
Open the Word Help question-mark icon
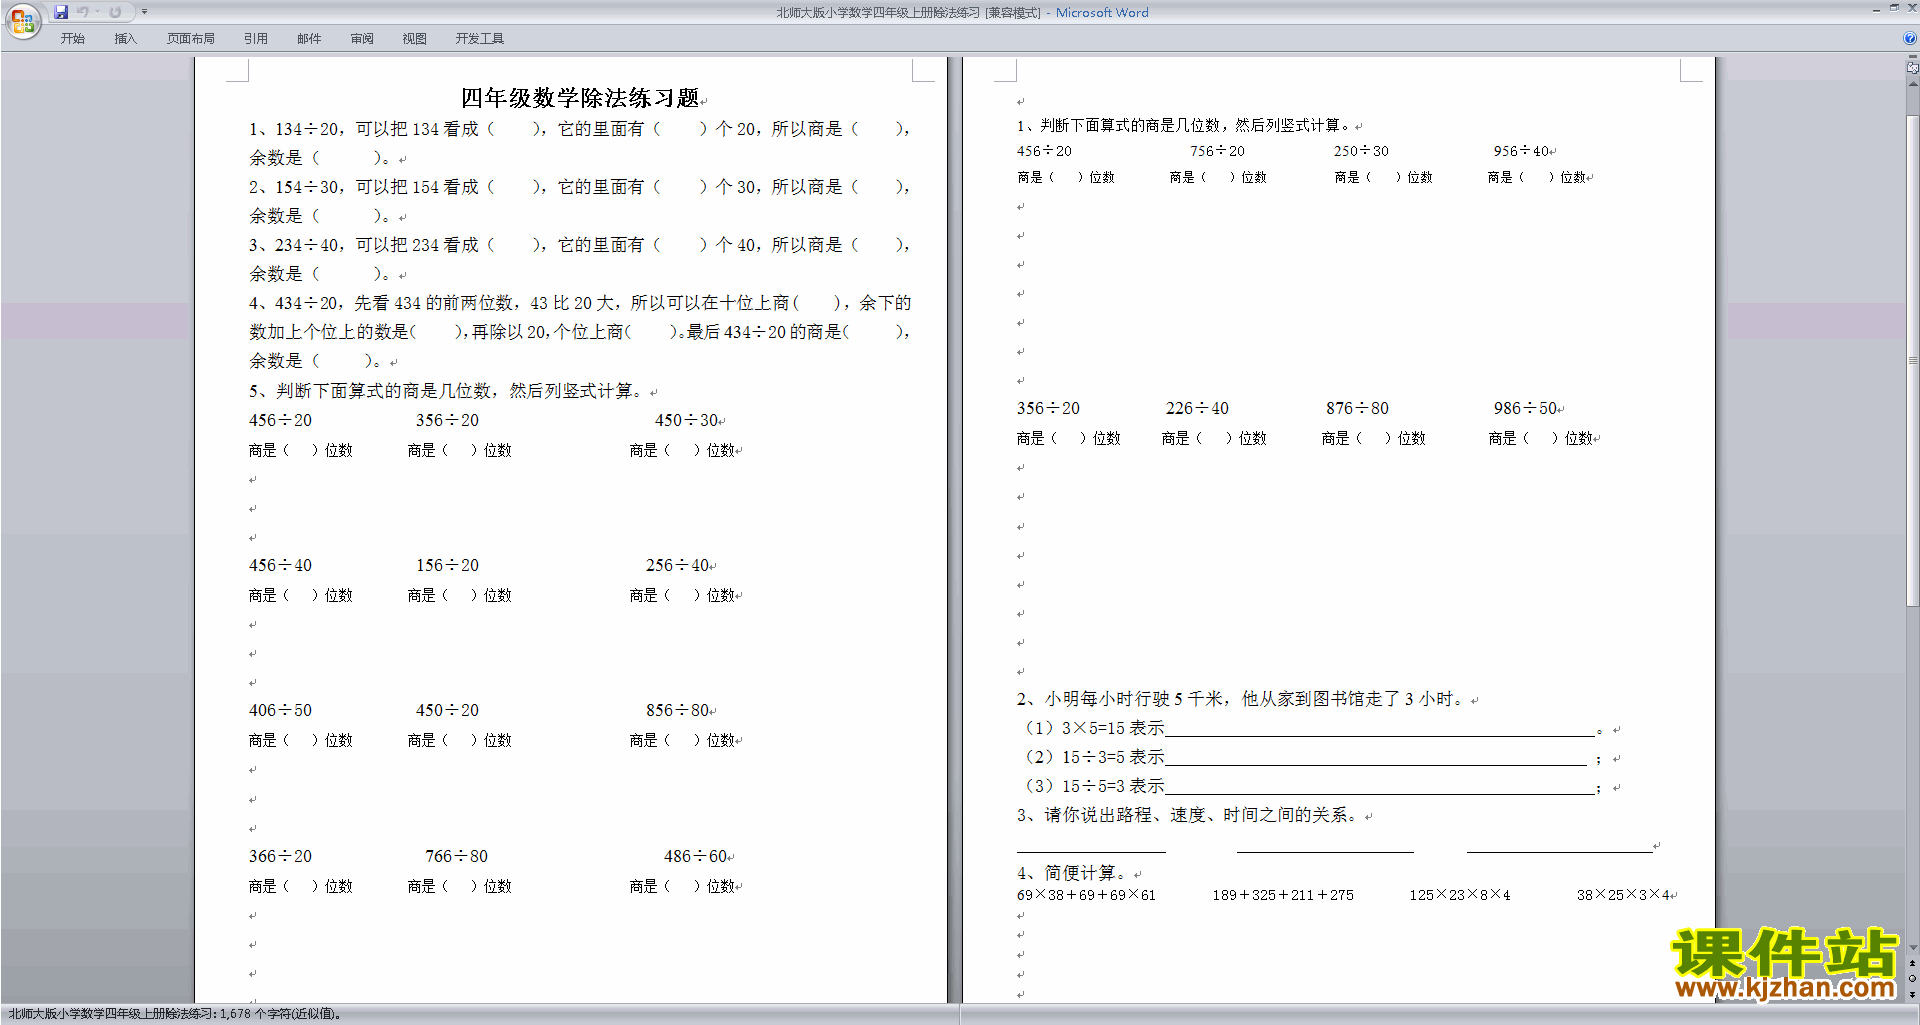pyautogui.click(x=1910, y=38)
